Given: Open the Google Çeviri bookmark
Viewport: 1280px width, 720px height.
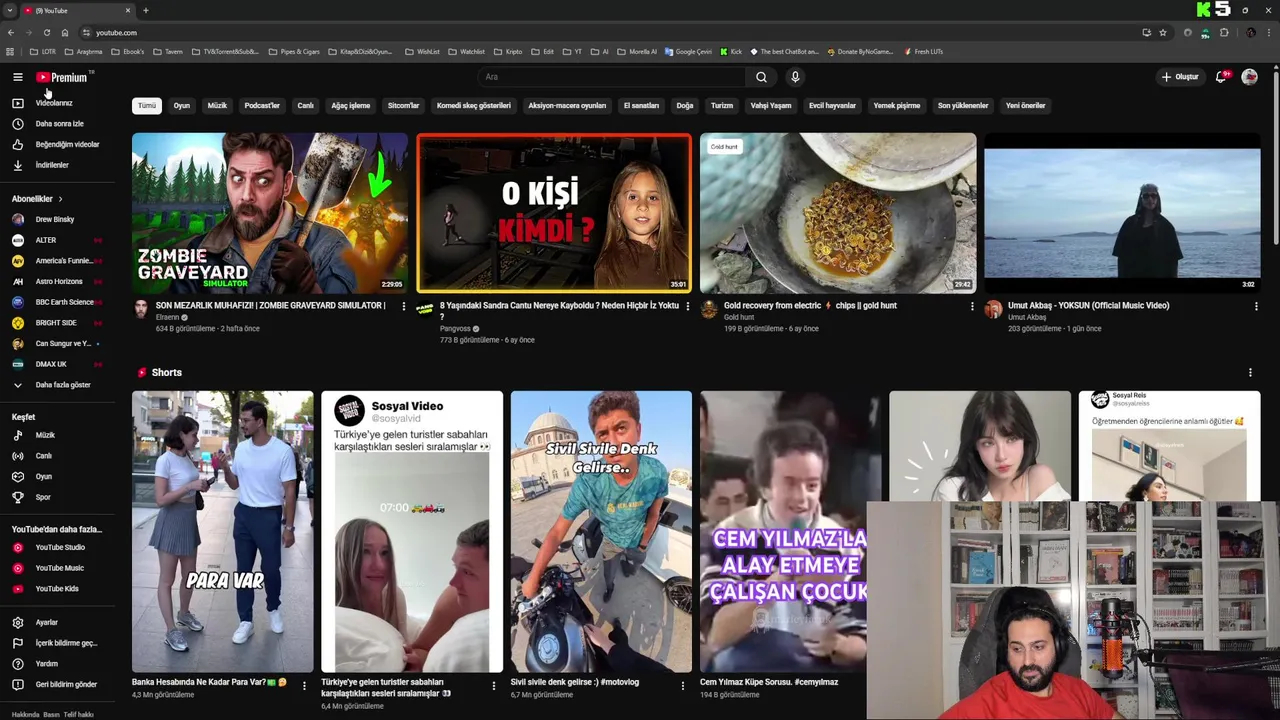Looking at the screenshot, I should pos(688,52).
